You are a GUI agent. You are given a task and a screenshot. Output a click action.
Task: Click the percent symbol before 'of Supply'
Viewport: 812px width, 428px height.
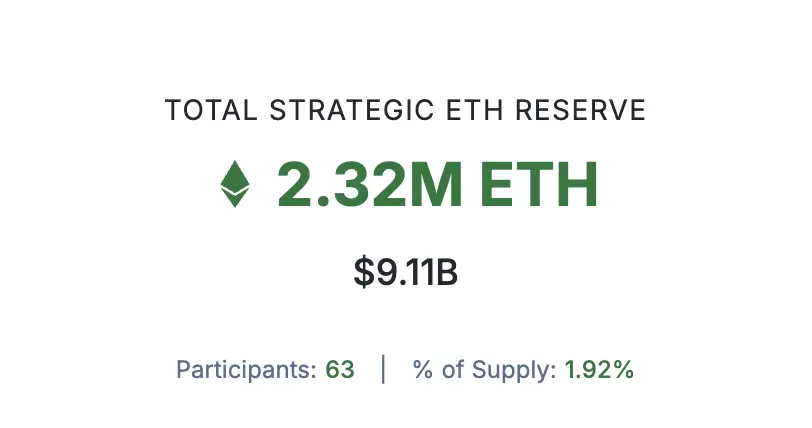point(423,370)
